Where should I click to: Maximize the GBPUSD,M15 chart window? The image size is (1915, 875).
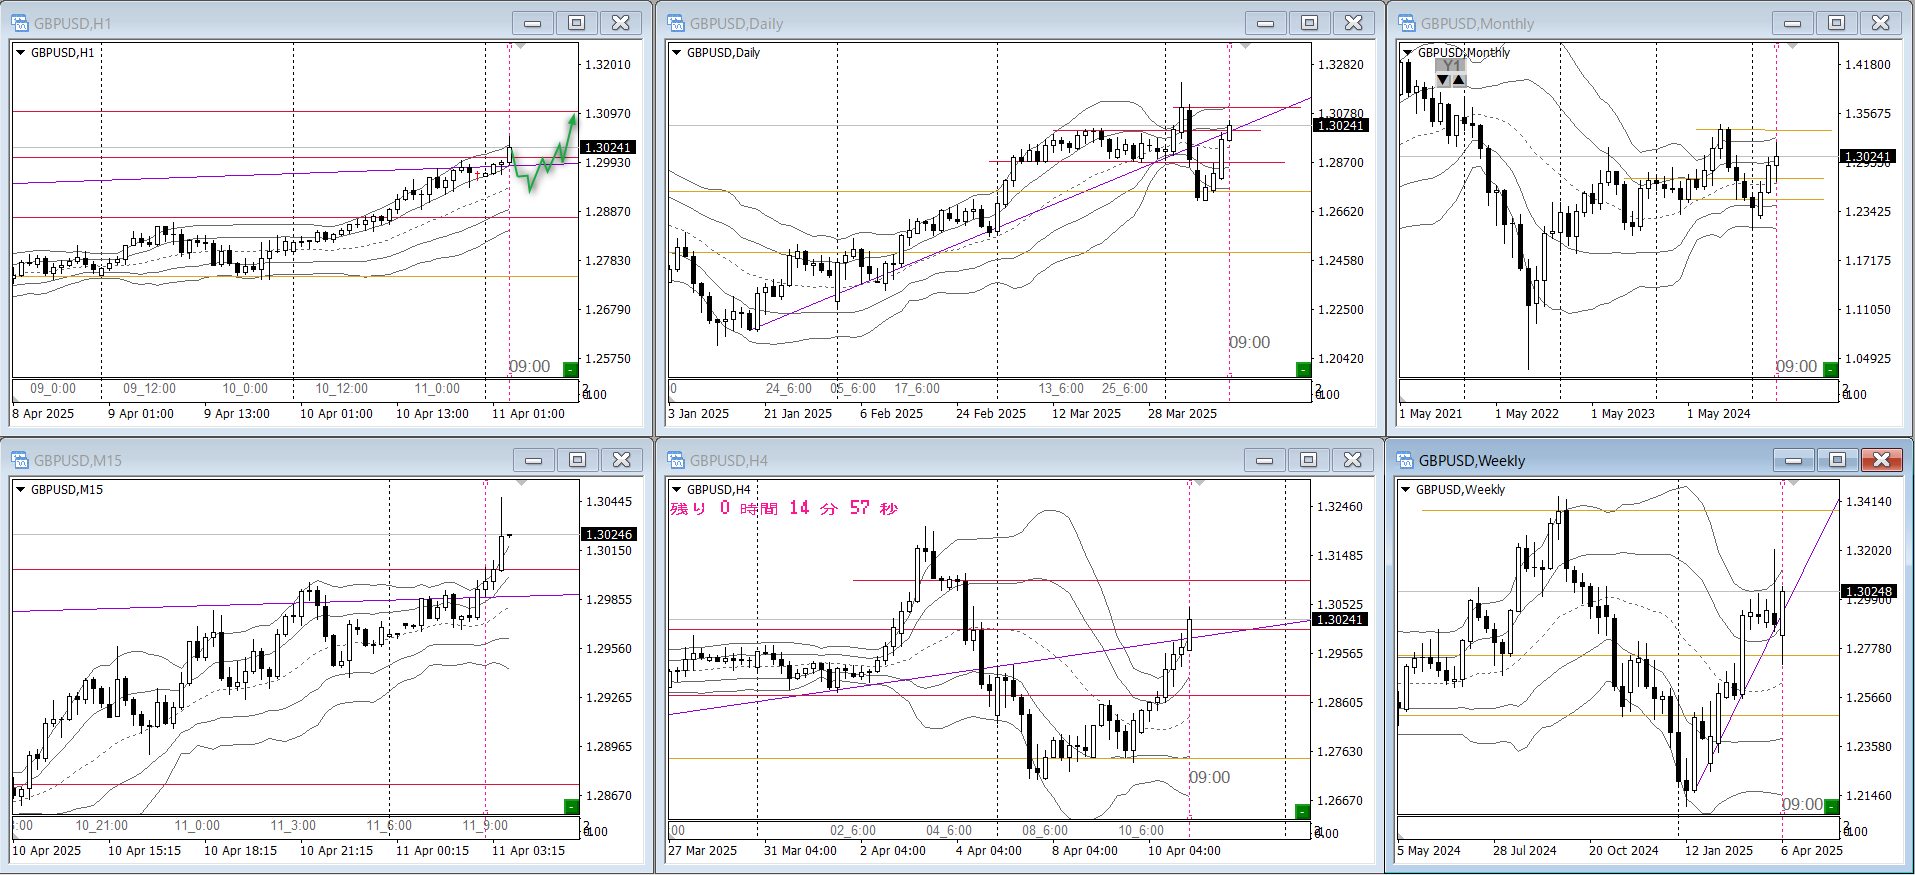(578, 460)
